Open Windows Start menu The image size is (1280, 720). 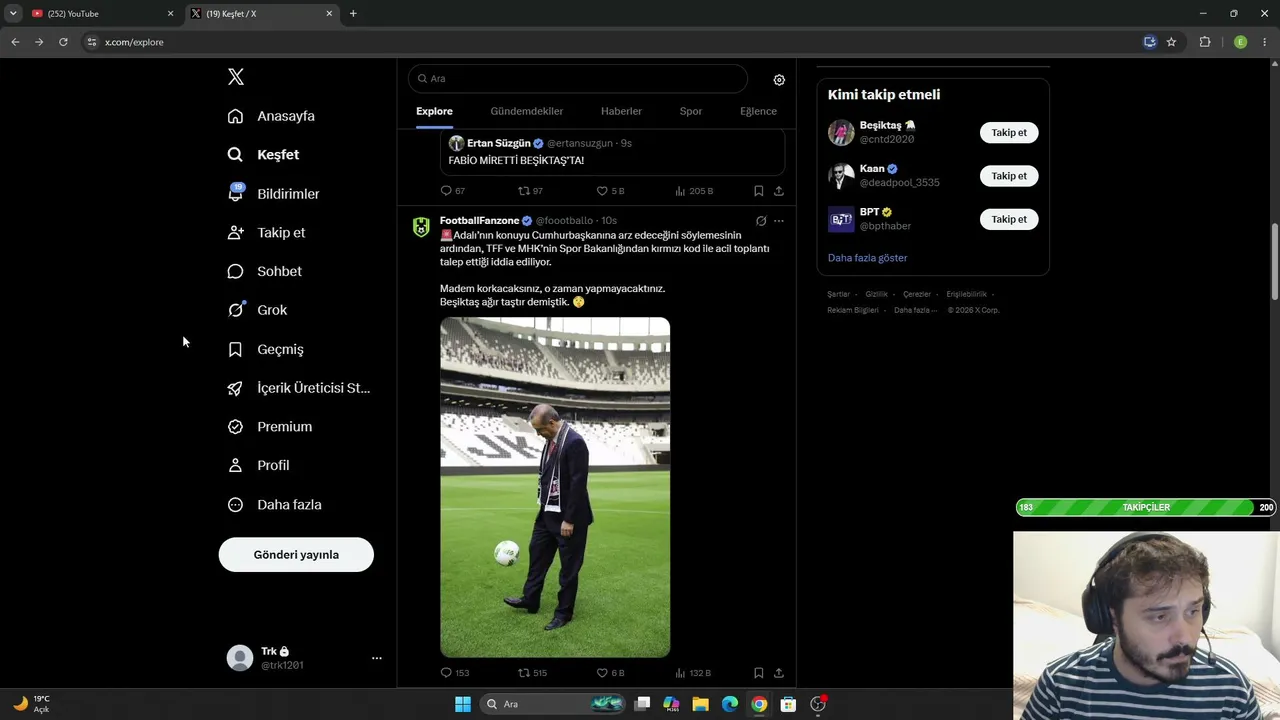tap(463, 704)
